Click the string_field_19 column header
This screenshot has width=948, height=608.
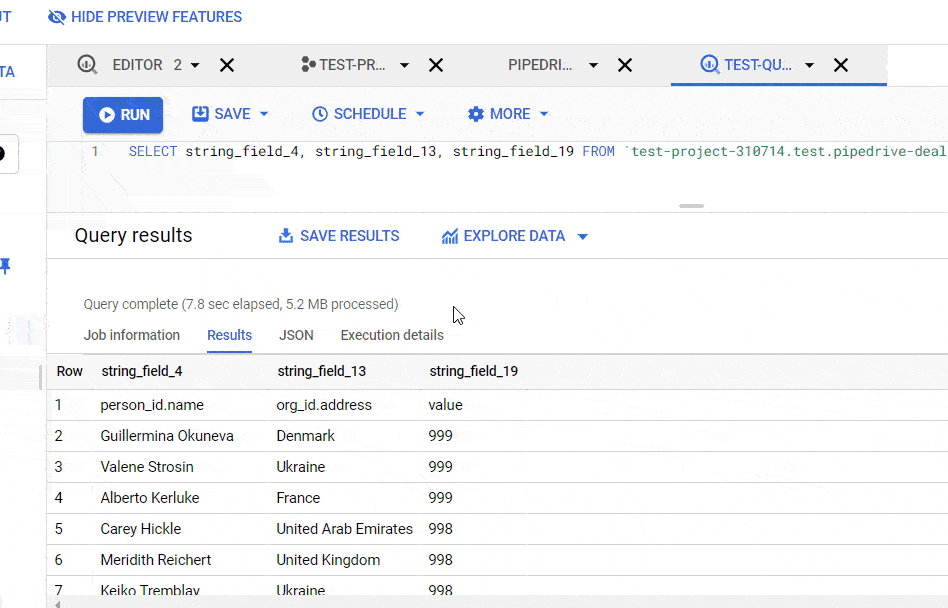(x=473, y=371)
